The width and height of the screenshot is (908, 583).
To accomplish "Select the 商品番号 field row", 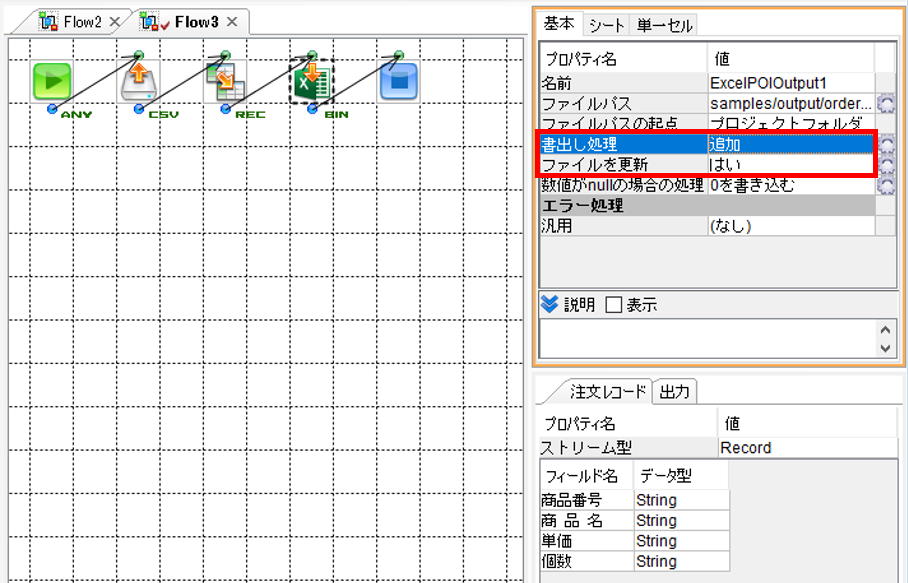I will click(634, 500).
